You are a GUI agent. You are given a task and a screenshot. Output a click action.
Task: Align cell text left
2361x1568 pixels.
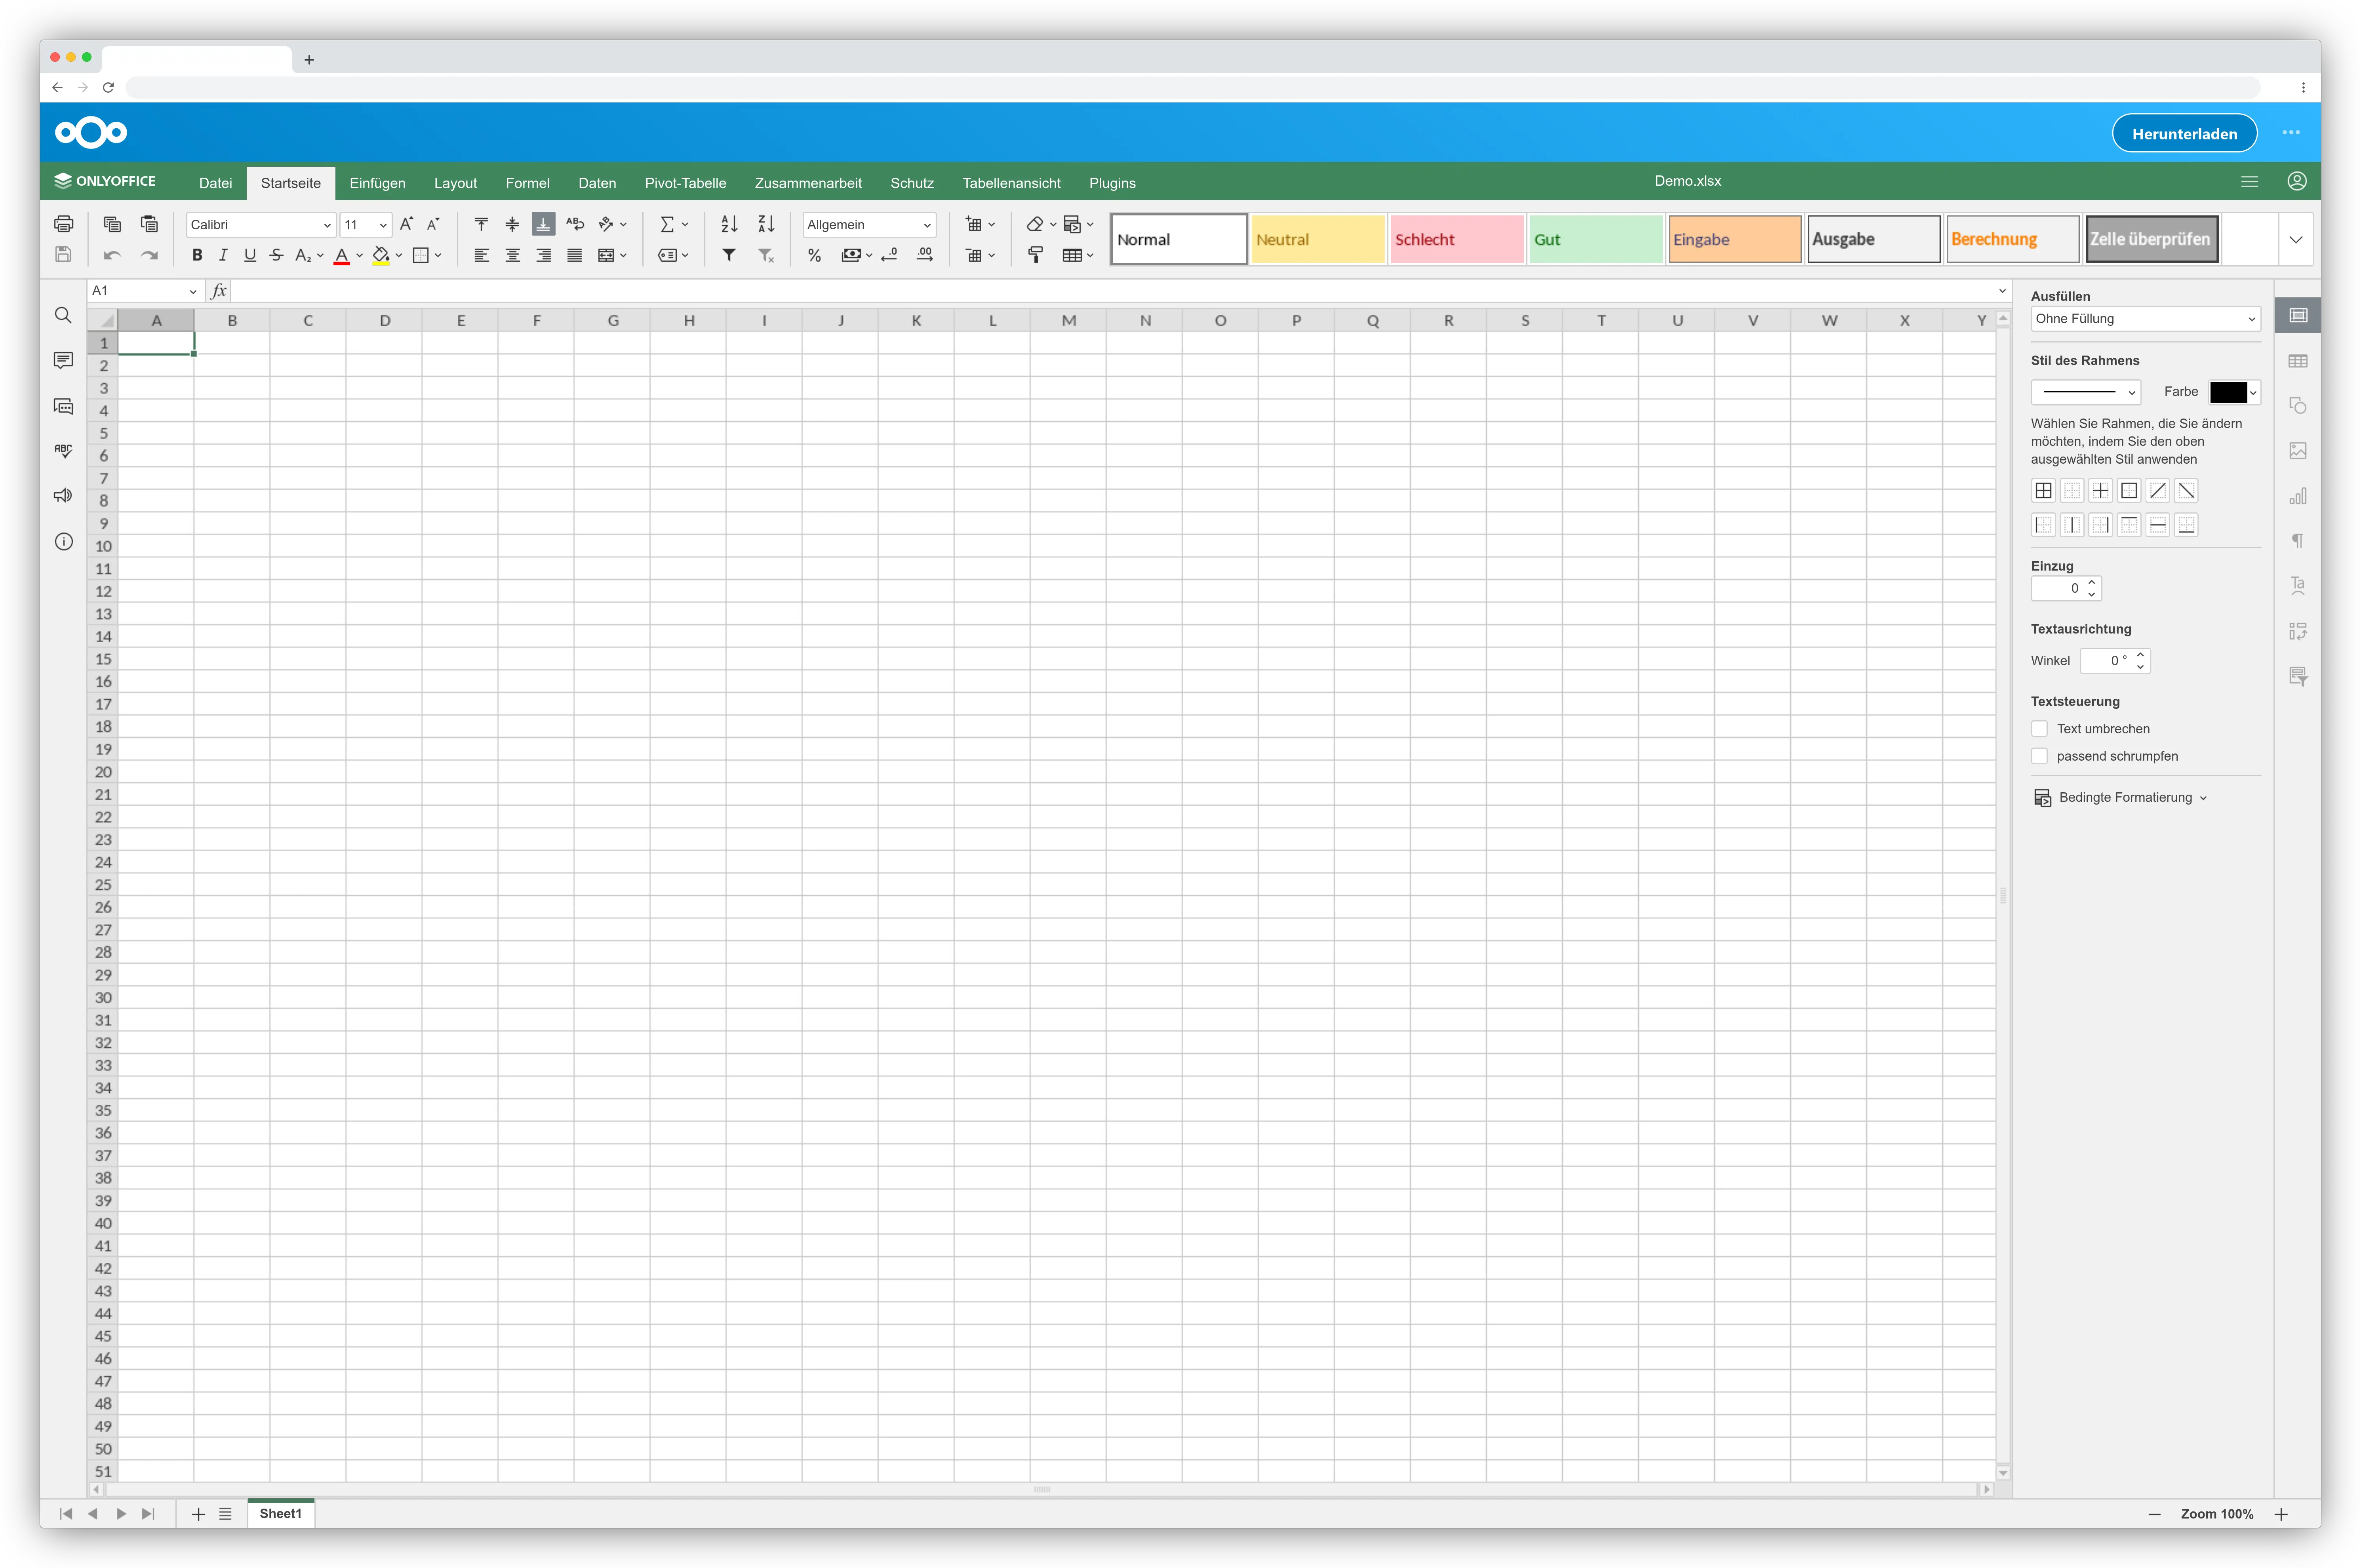(x=481, y=255)
